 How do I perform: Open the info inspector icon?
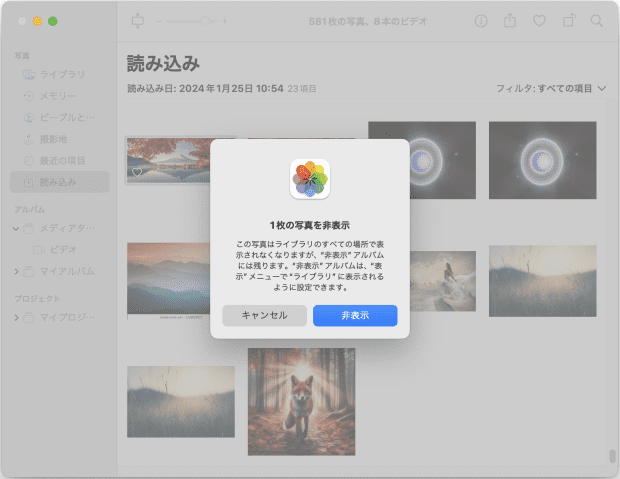481,21
